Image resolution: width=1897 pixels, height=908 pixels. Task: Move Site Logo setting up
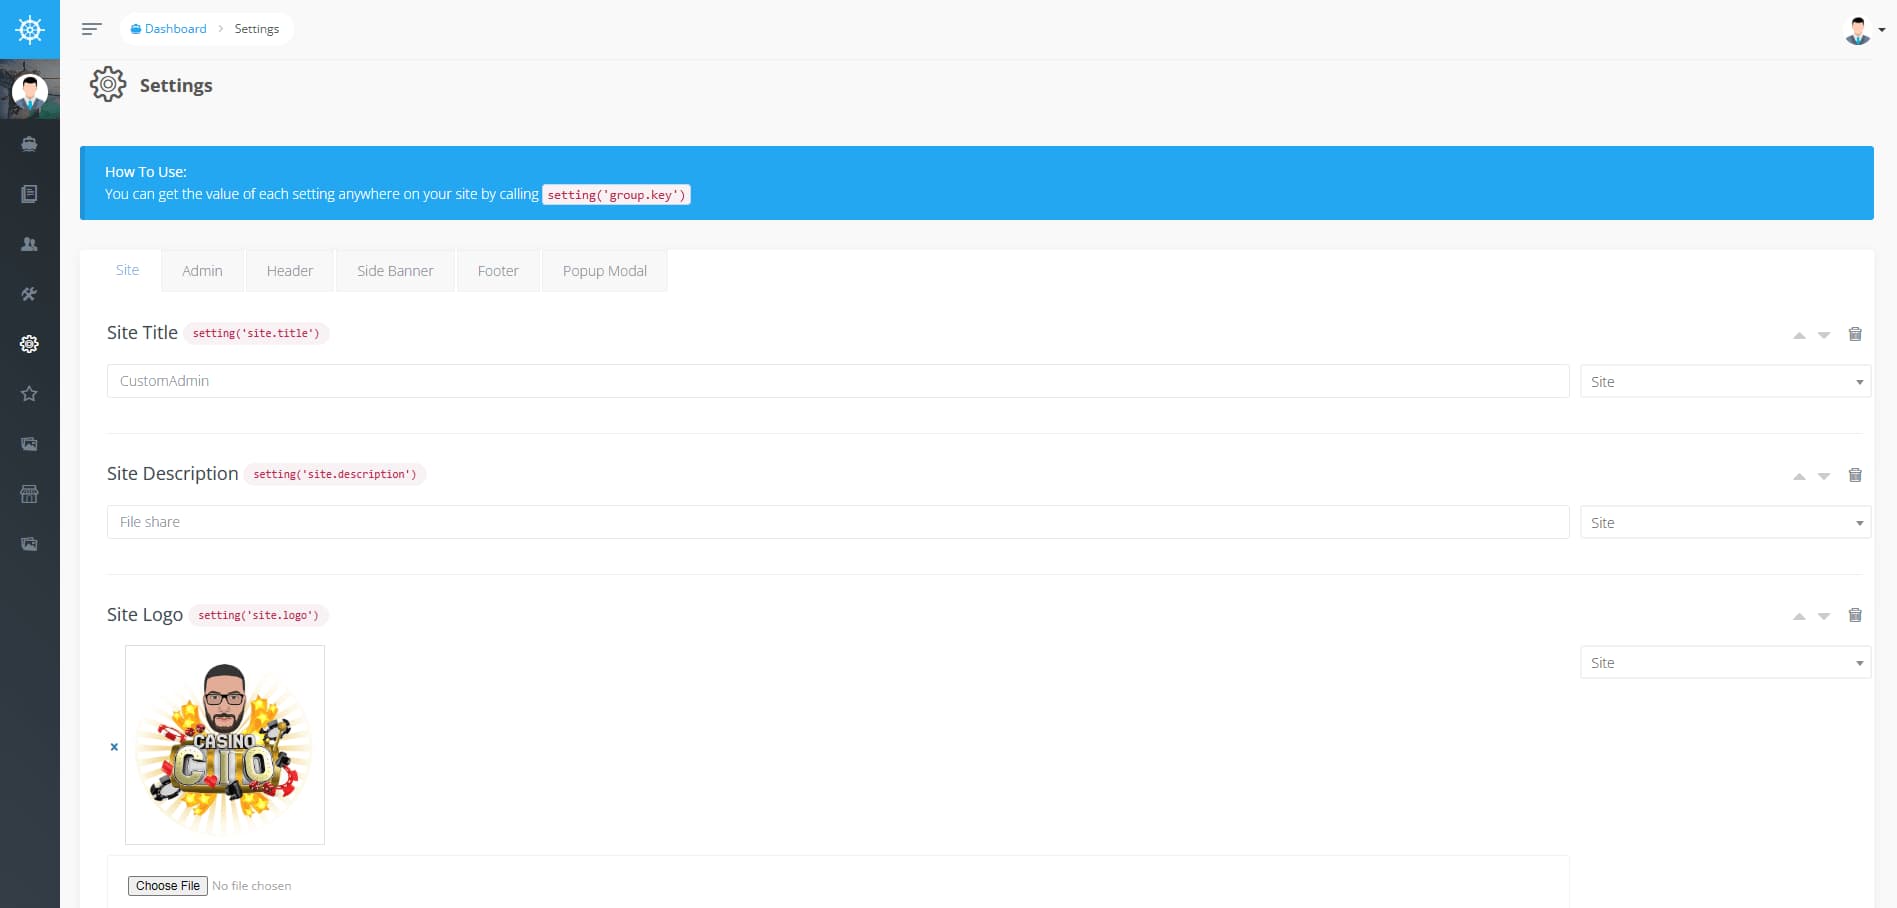pos(1799,616)
